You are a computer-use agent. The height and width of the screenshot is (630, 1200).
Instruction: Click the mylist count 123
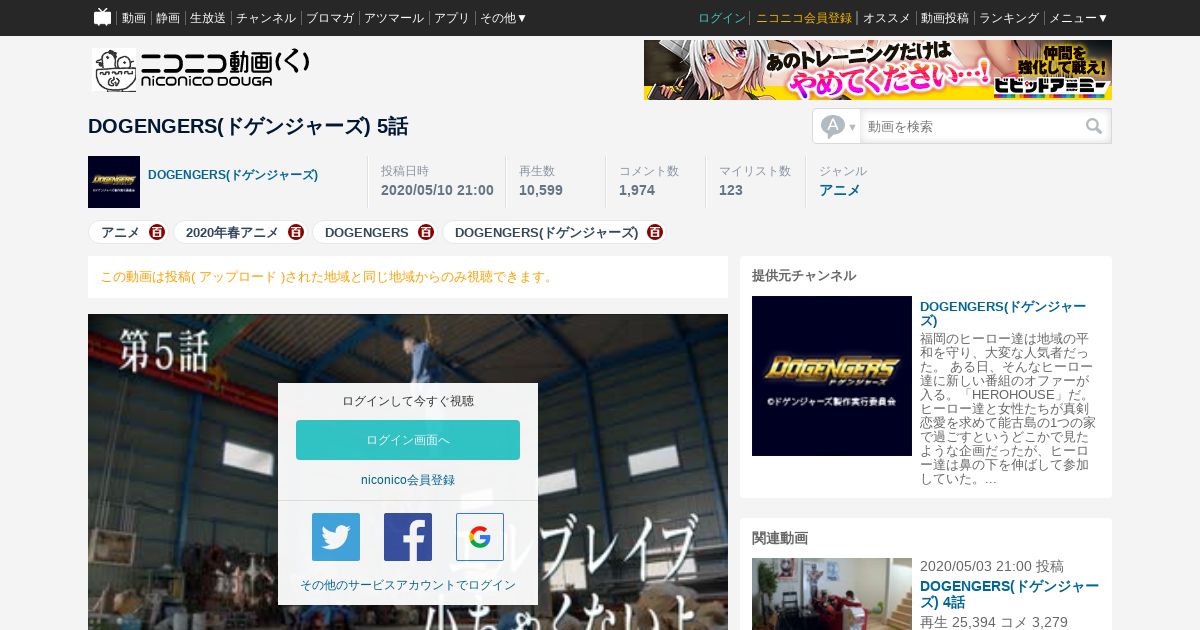pos(731,190)
